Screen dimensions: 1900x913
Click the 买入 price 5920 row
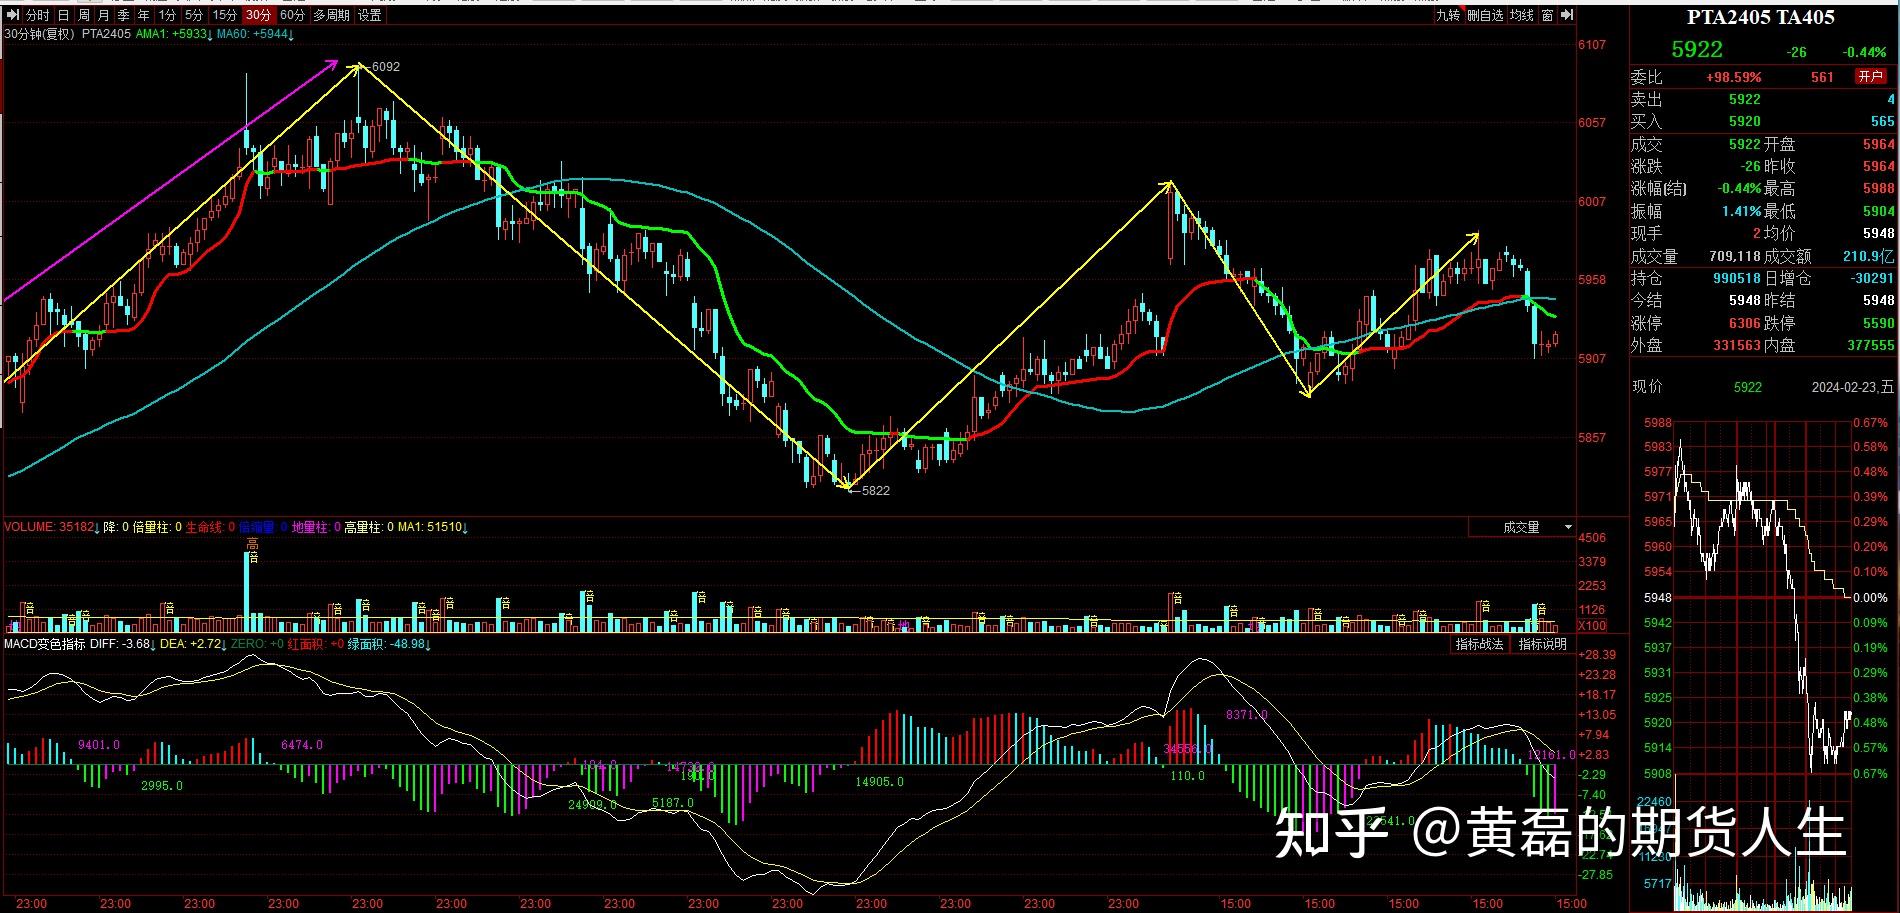[x=1763, y=121]
